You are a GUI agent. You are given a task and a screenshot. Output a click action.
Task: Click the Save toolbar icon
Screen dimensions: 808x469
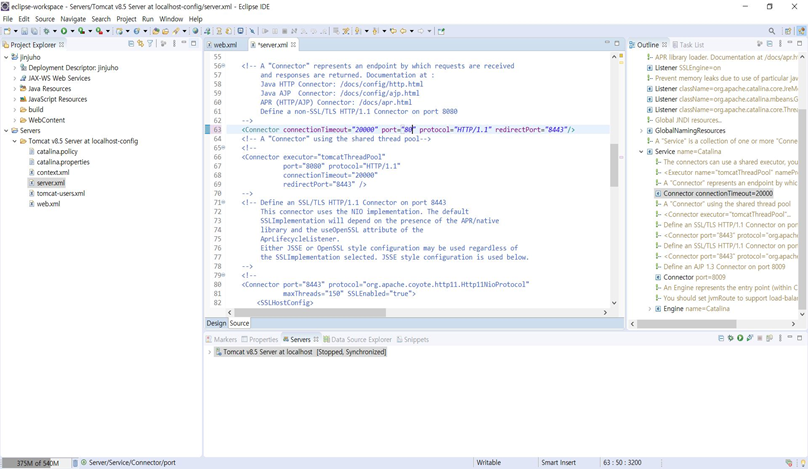pos(24,31)
